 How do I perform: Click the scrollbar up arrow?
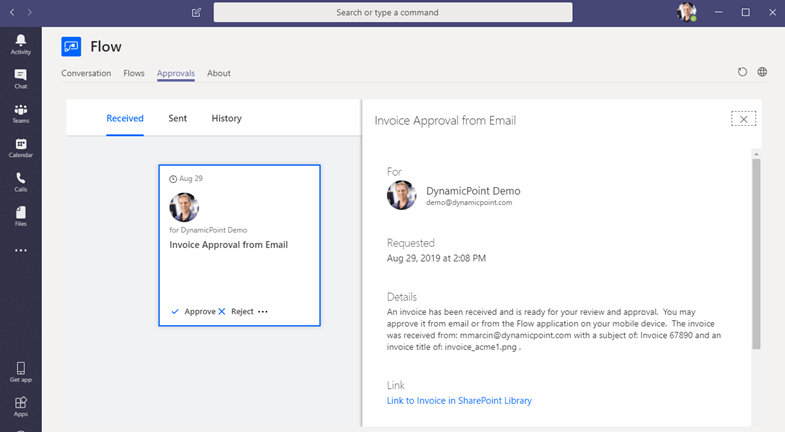click(x=756, y=154)
